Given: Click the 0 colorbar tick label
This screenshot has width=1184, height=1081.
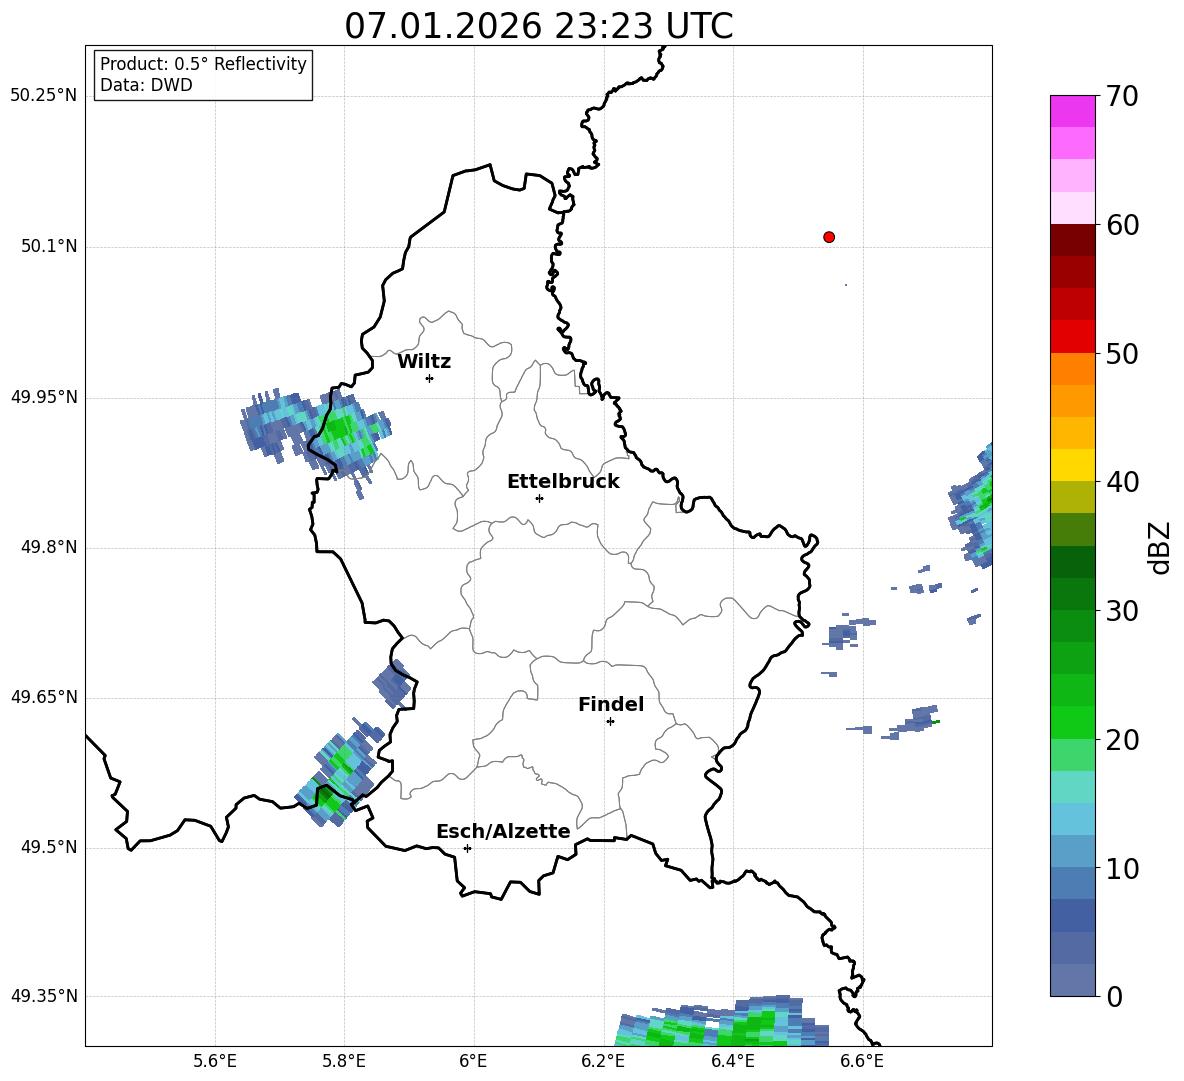Looking at the screenshot, I should [x=1114, y=997].
